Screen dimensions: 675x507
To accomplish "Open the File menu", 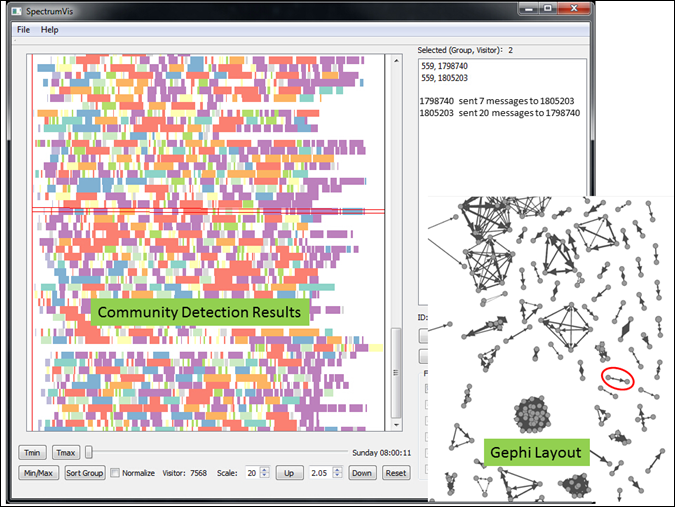I will pos(23,30).
